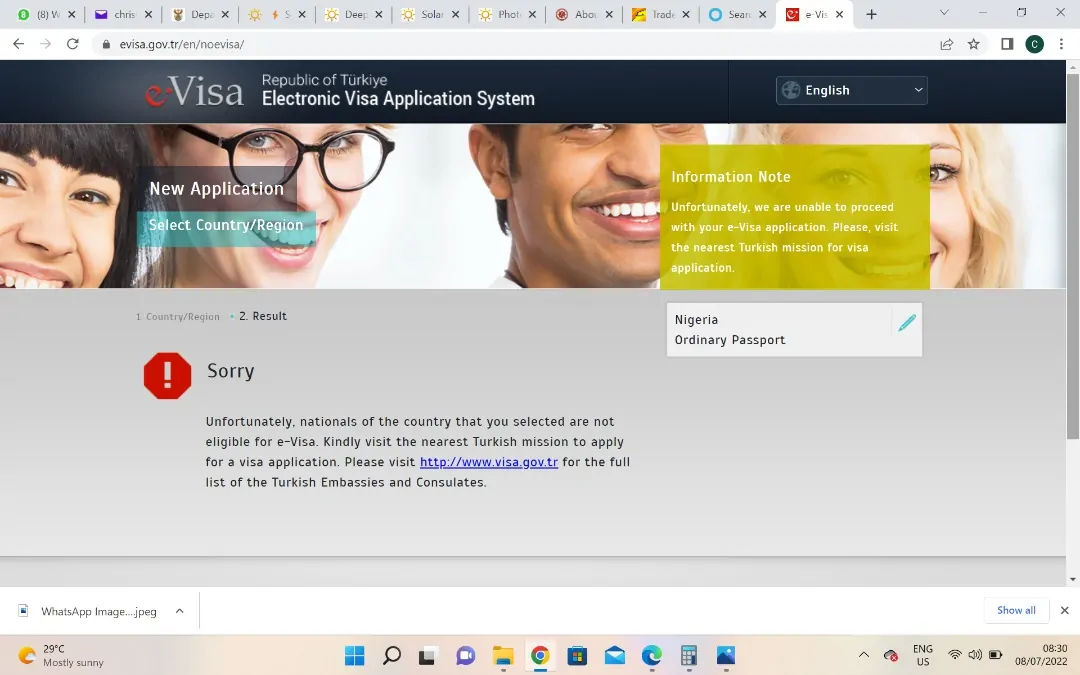Expand the WhatsApp Image download options chevron
This screenshot has height=675, width=1080.
(179, 611)
